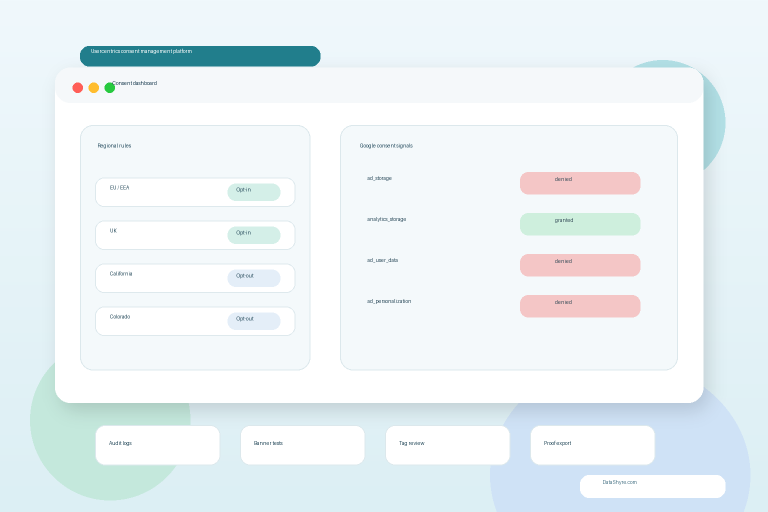
Task: Click the red close window dot
Action: (77, 88)
